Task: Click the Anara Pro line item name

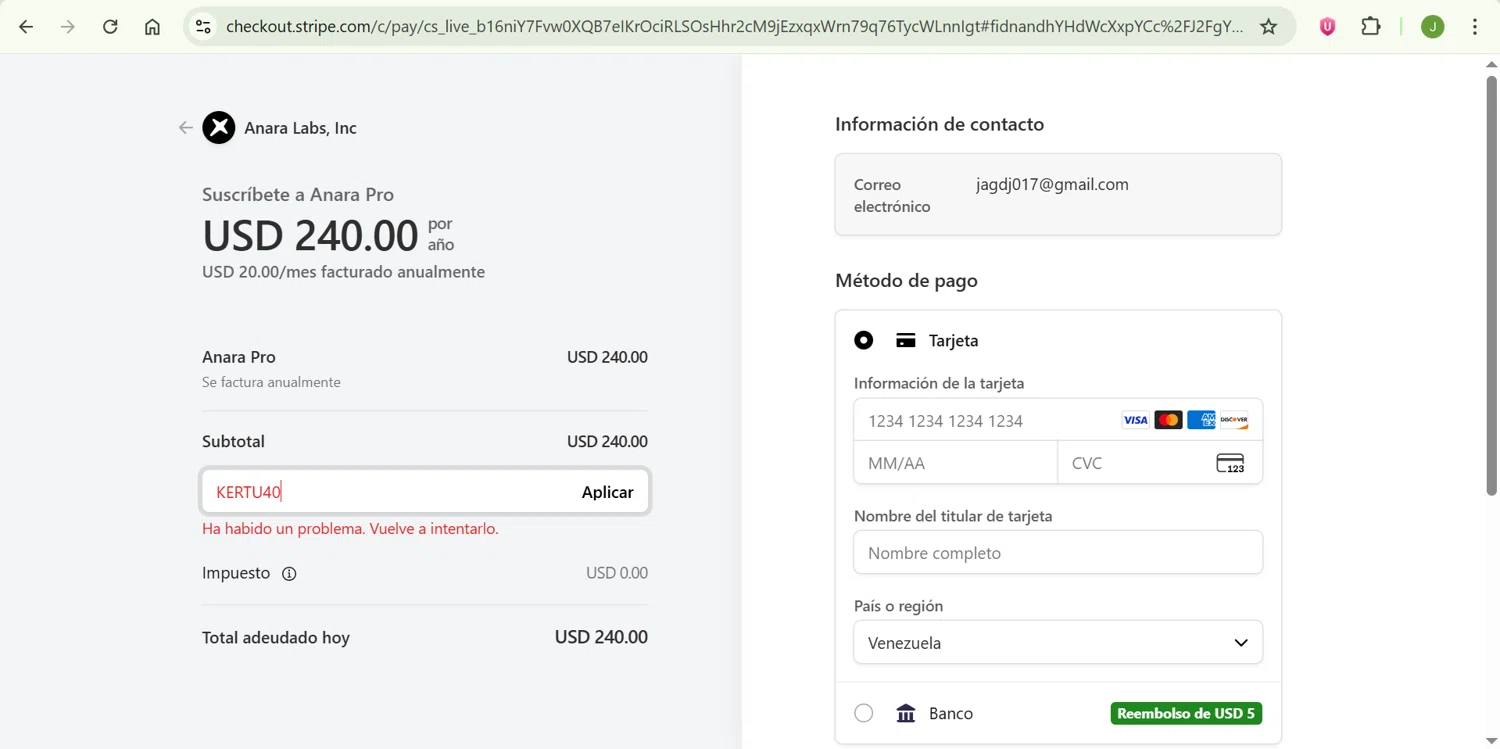Action: coord(239,357)
